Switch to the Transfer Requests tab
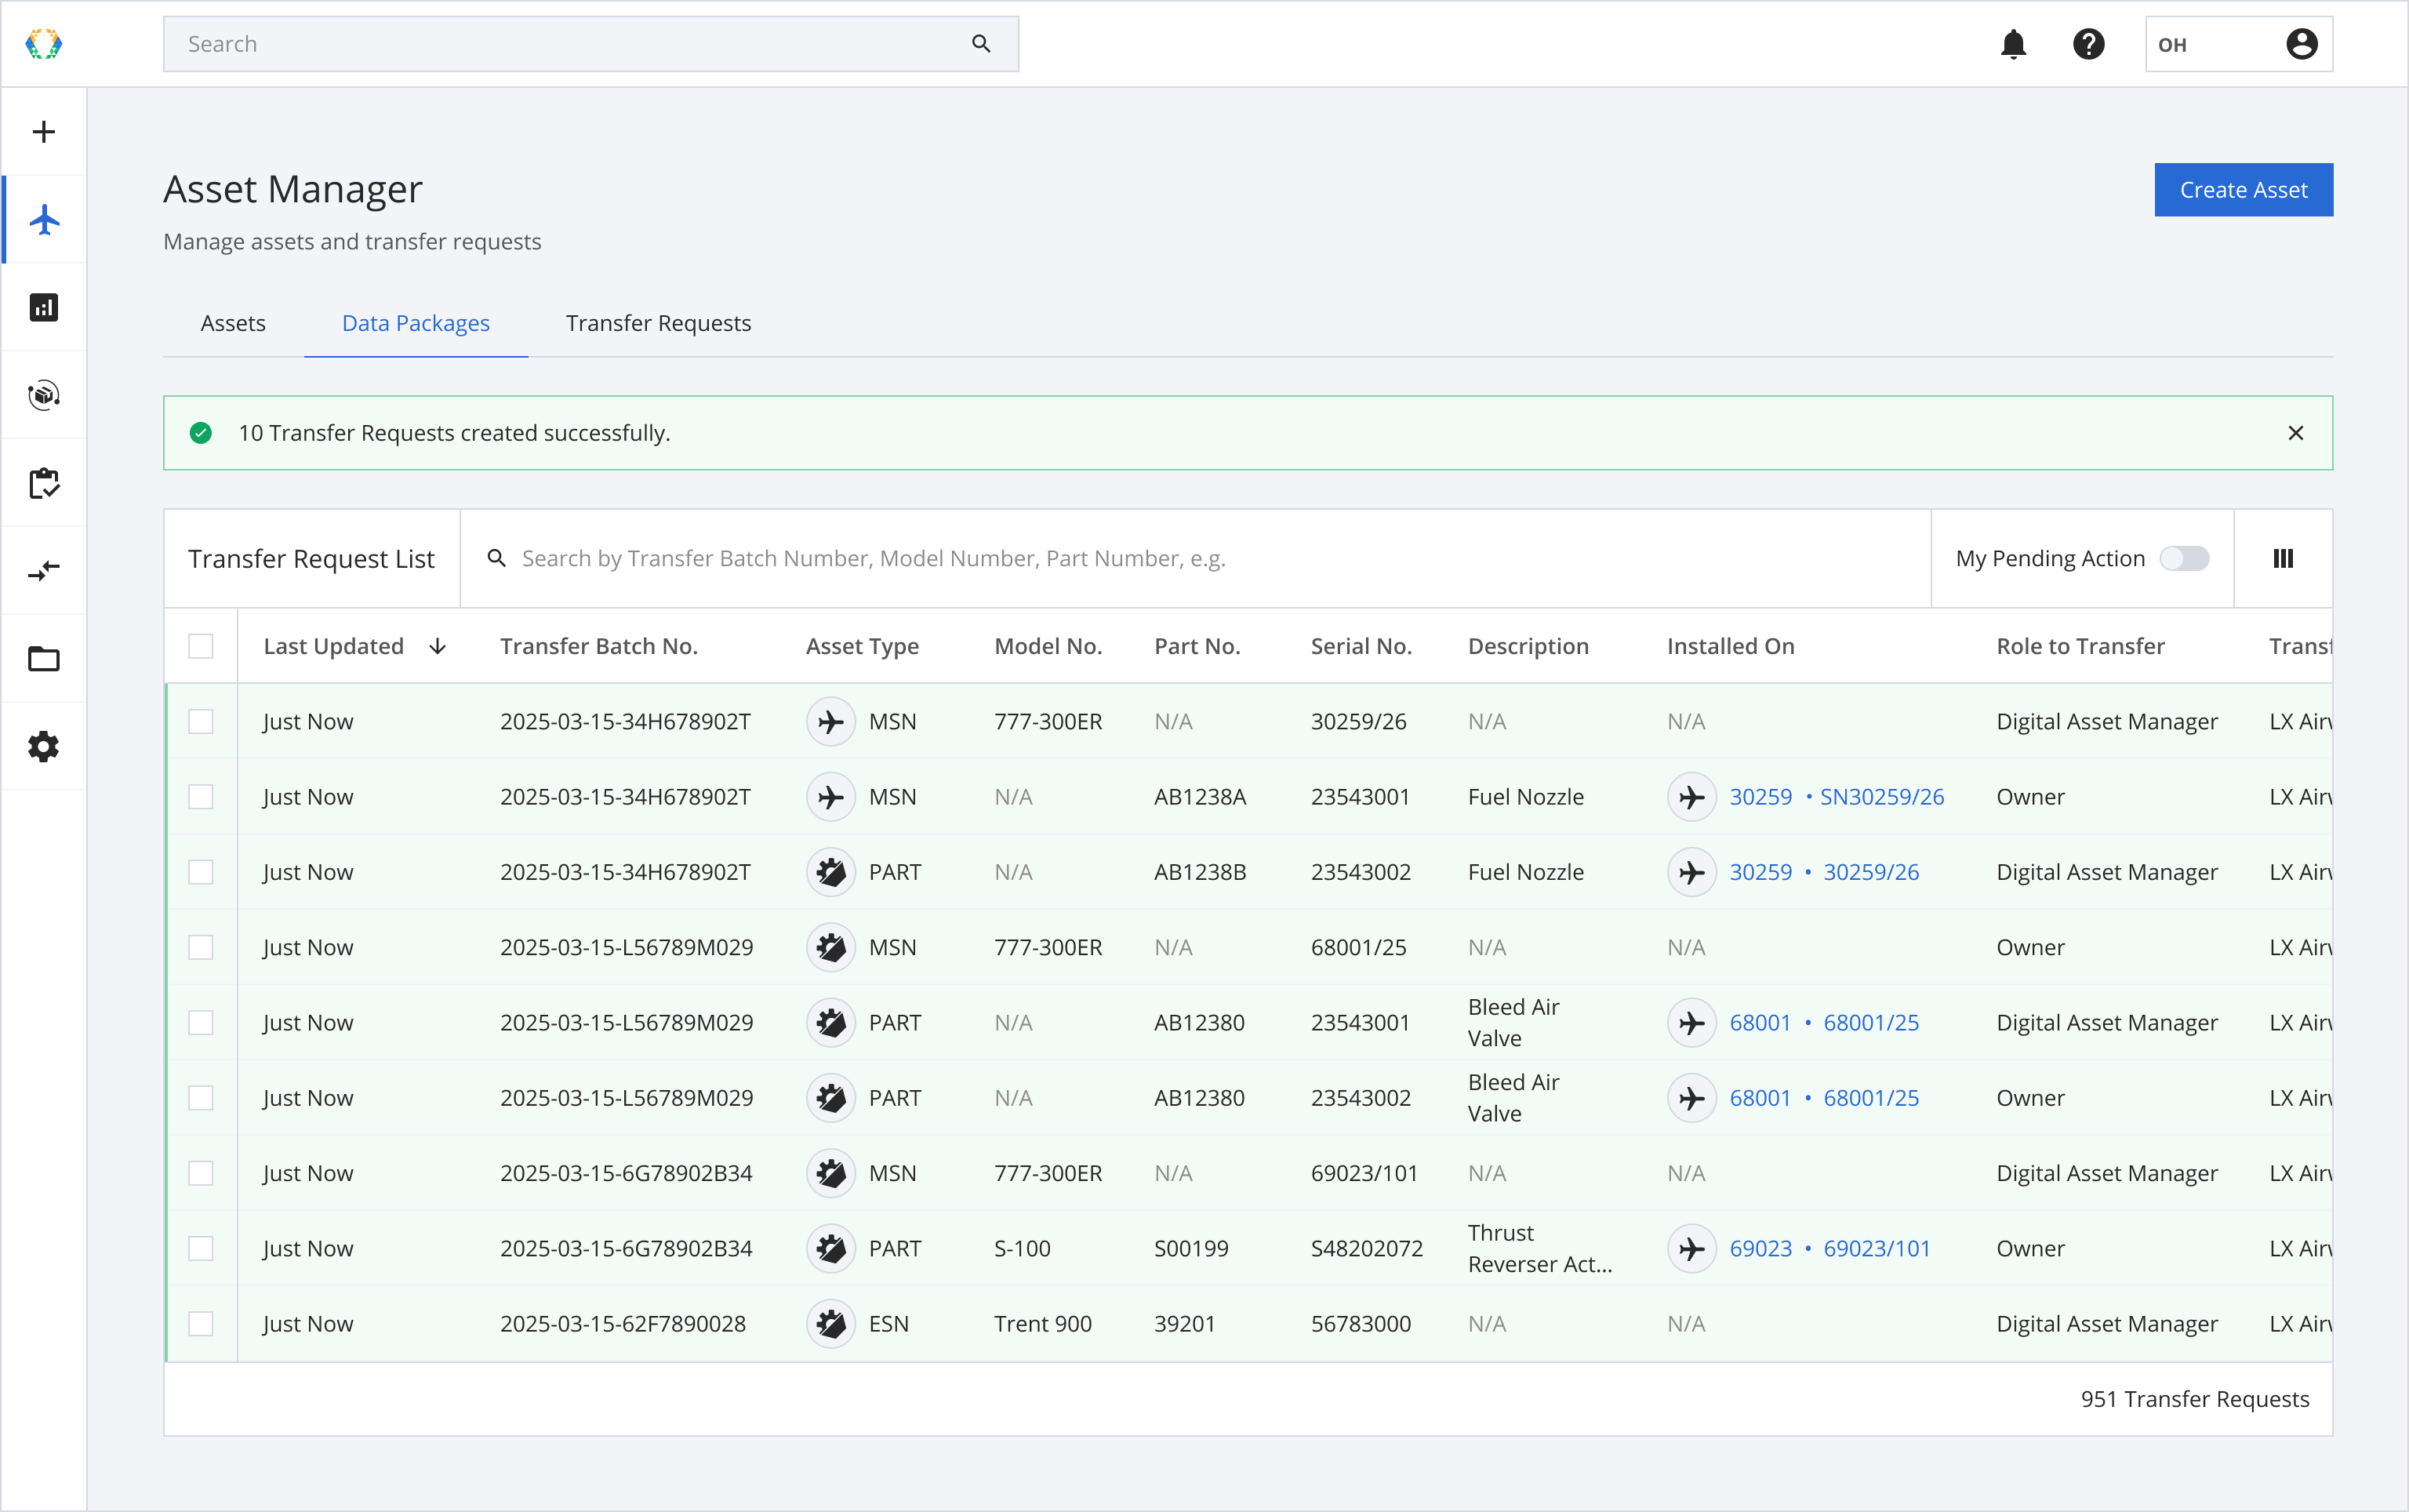This screenshot has width=2409, height=1512. [x=658, y=323]
